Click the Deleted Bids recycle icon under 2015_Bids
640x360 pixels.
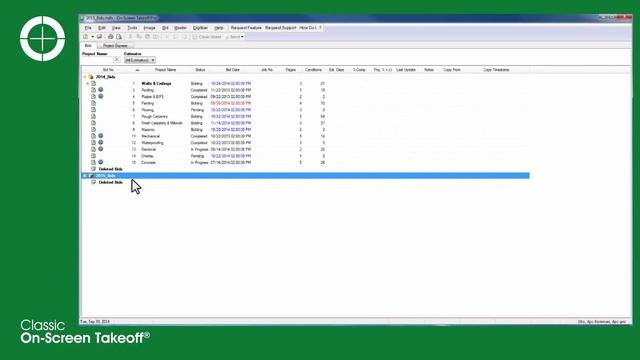pos(93,182)
